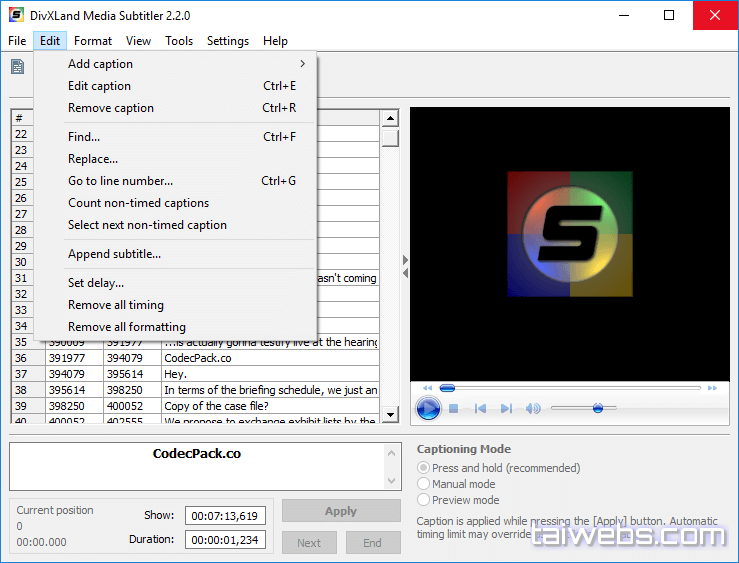Click the fast-forward double-arrow icon

712,388
